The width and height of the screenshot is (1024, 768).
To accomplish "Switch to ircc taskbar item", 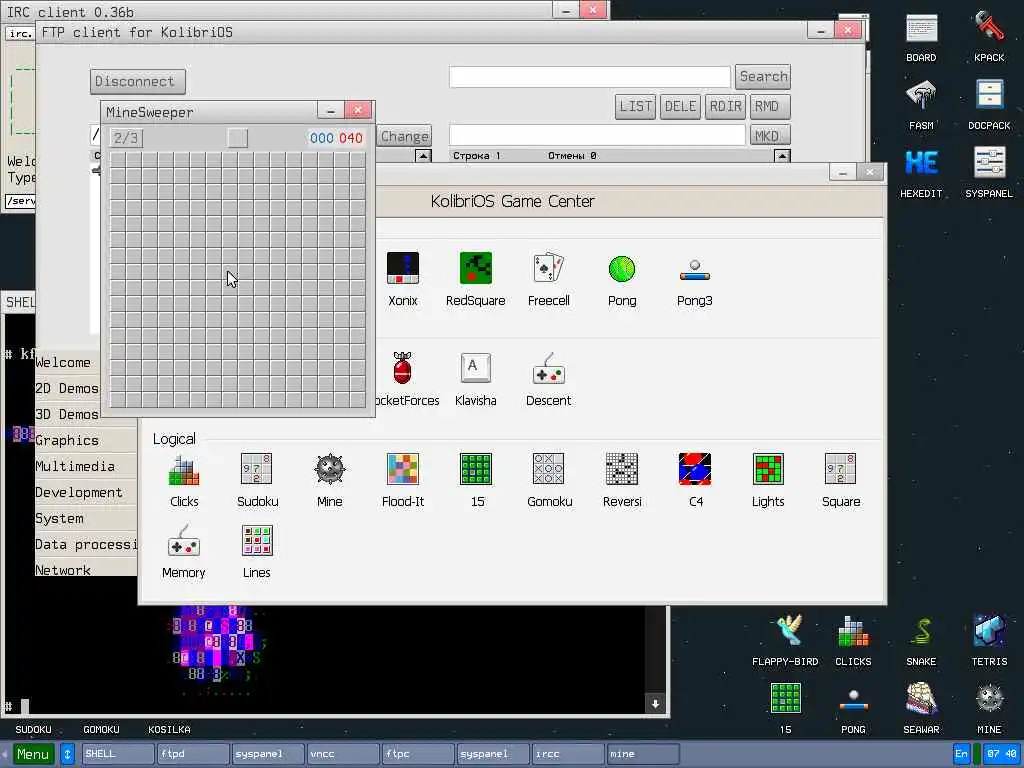I will [568, 754].
